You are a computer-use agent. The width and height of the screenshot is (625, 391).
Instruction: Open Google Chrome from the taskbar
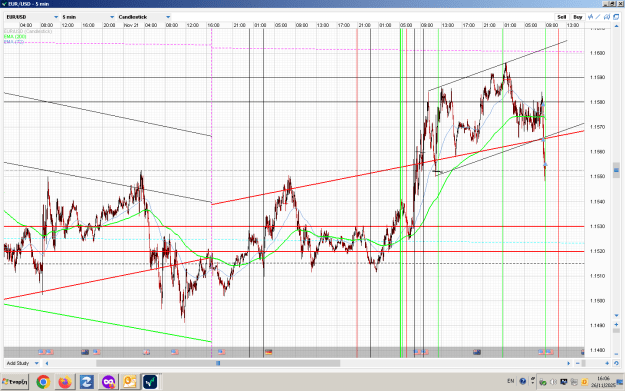click(x=43, y=382)
